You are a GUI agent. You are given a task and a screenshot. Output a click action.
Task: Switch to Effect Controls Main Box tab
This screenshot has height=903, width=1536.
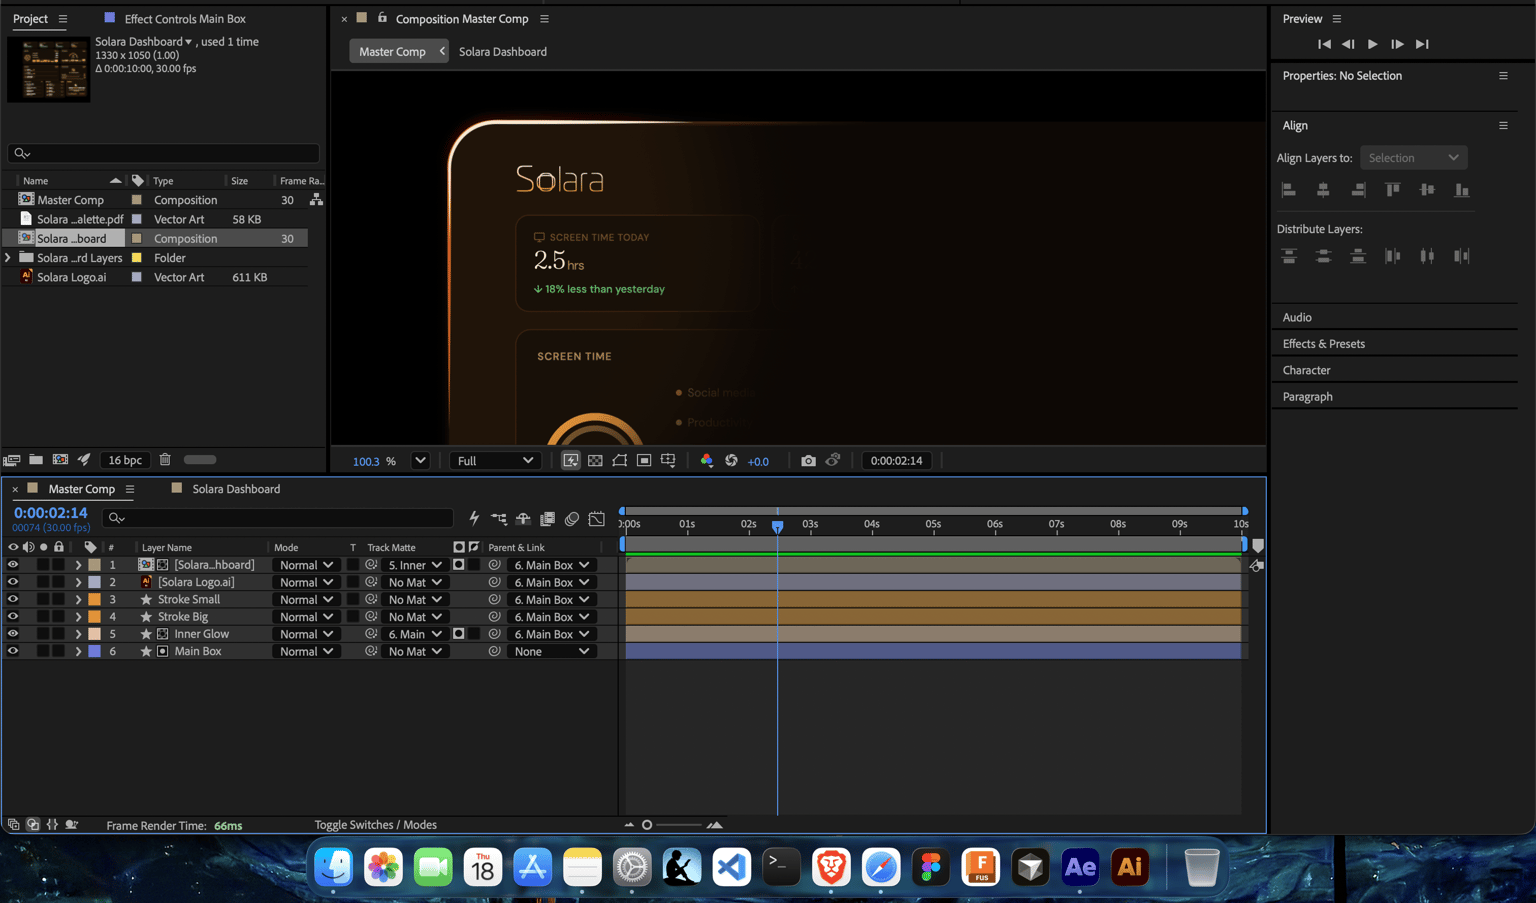[185, 19]
